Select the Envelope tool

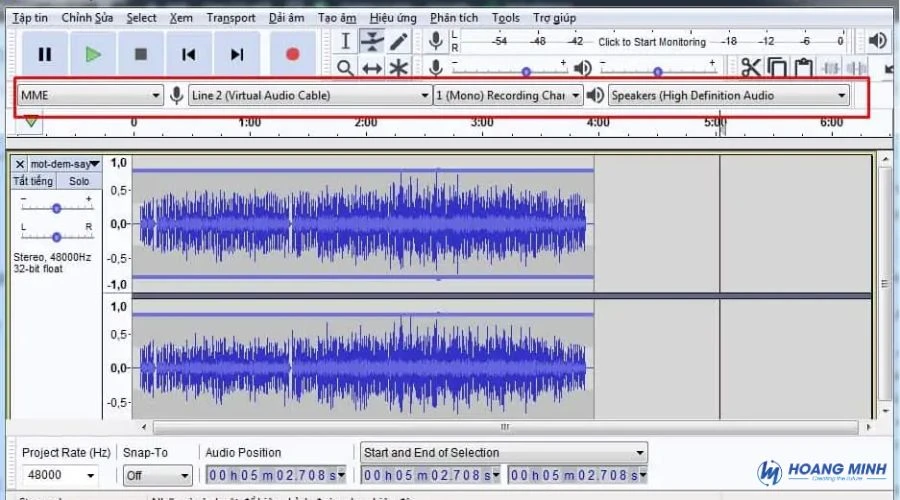pyautogui.click(x=372, y=41)
